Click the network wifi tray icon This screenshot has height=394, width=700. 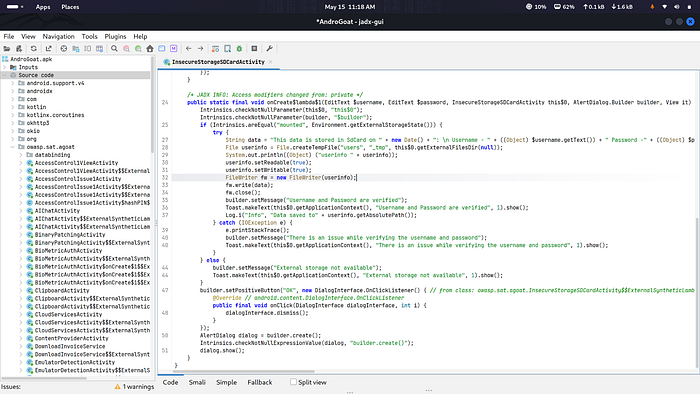tap(664, 7)
